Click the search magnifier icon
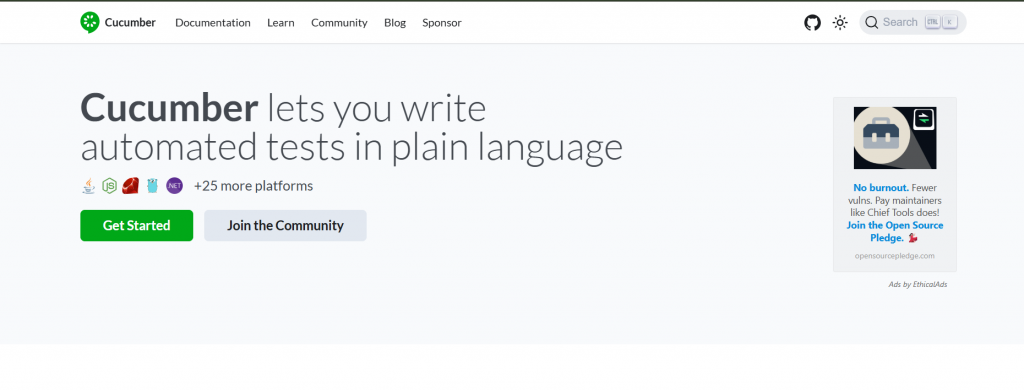This screenshot has height=390, width=1024. [x=872, y=22]
